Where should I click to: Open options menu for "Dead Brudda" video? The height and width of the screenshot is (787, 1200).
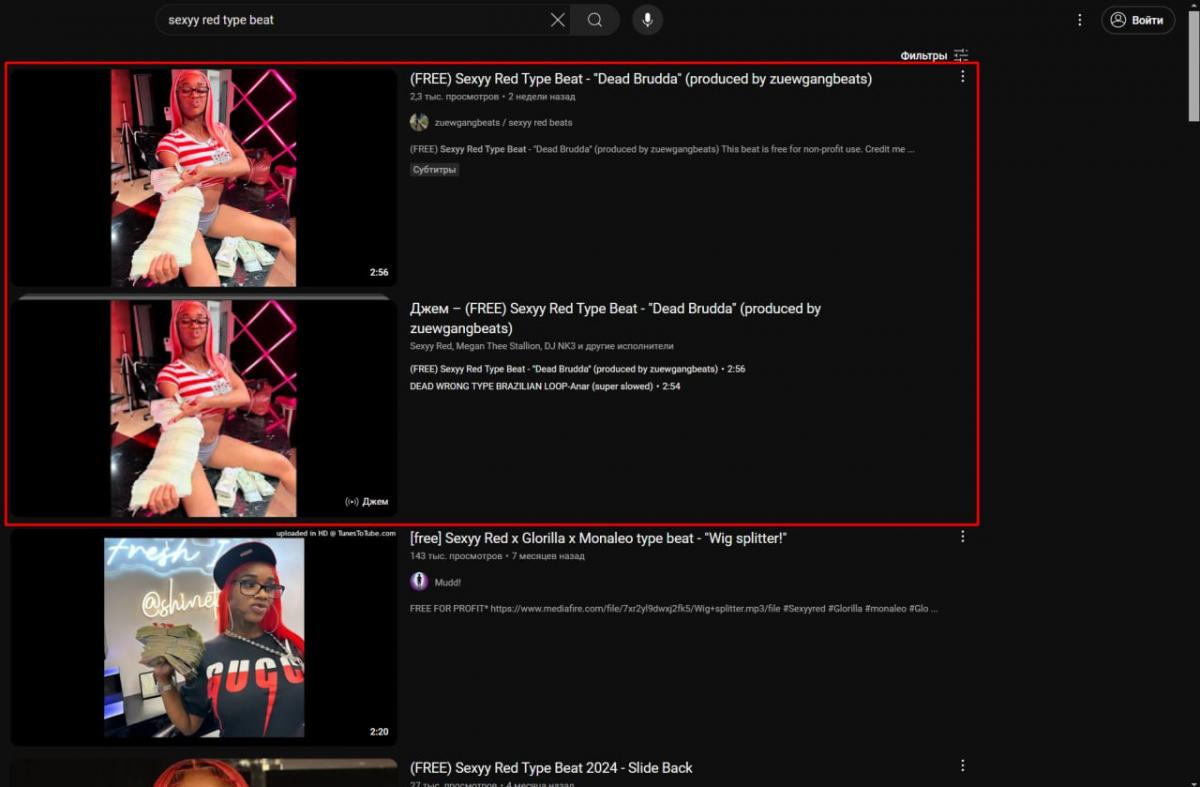(963, 77)
